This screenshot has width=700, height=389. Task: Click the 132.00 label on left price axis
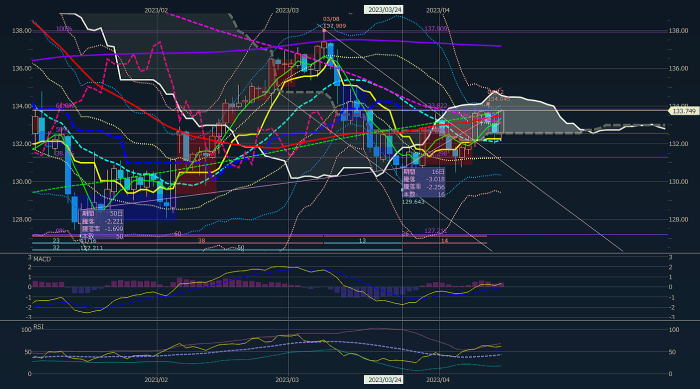pyautogui.click(x=21, y=144)
